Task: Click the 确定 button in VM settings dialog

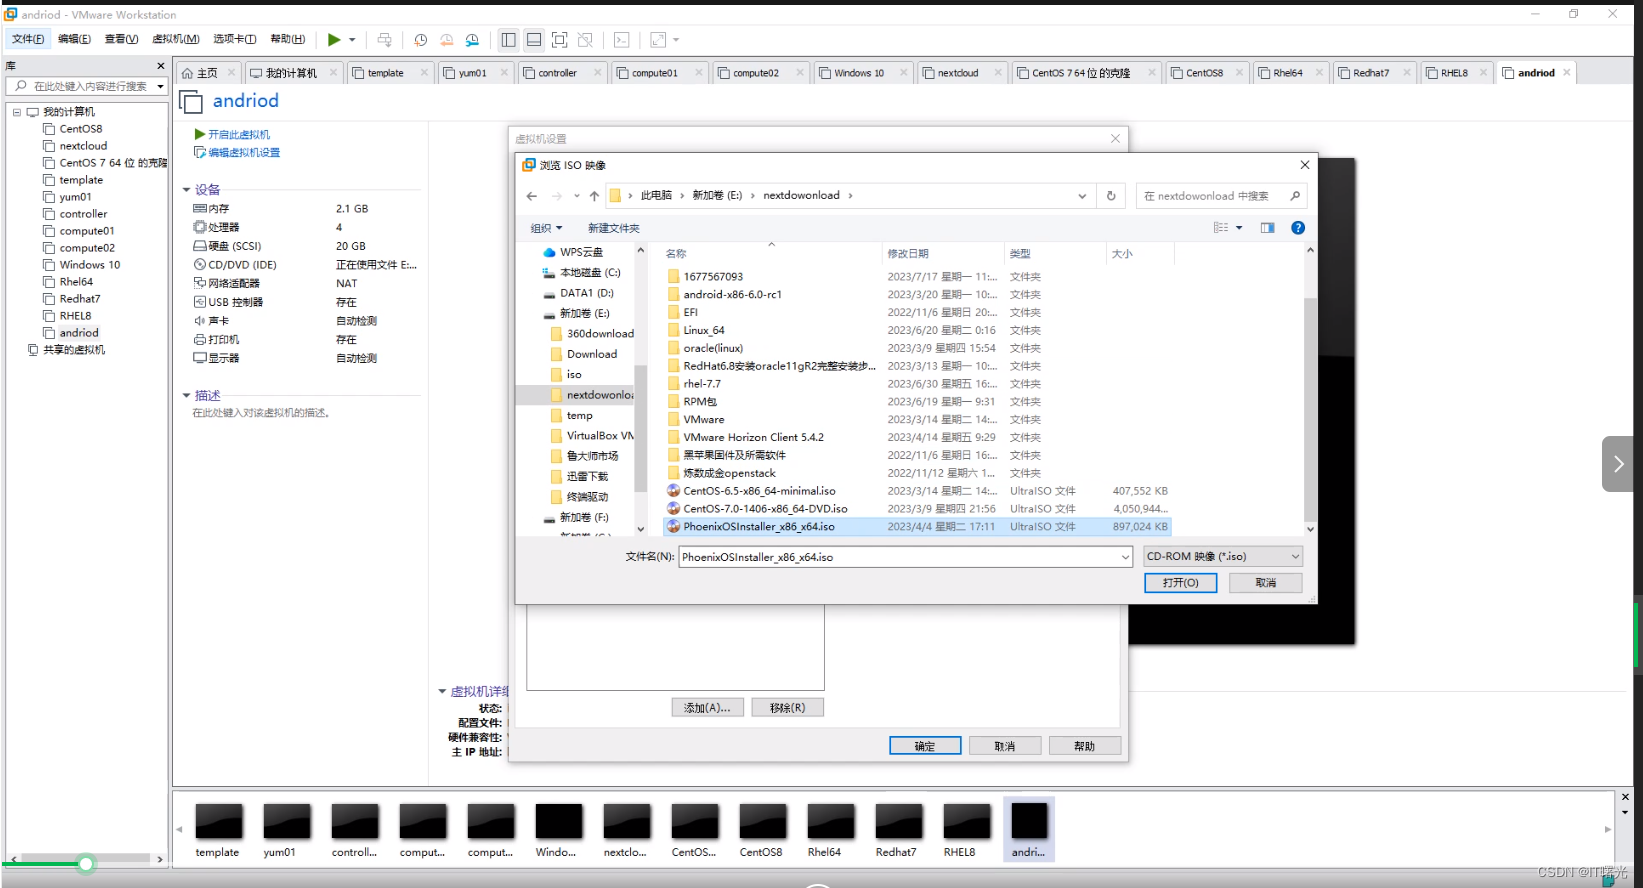Action: [x=925, y=746]
